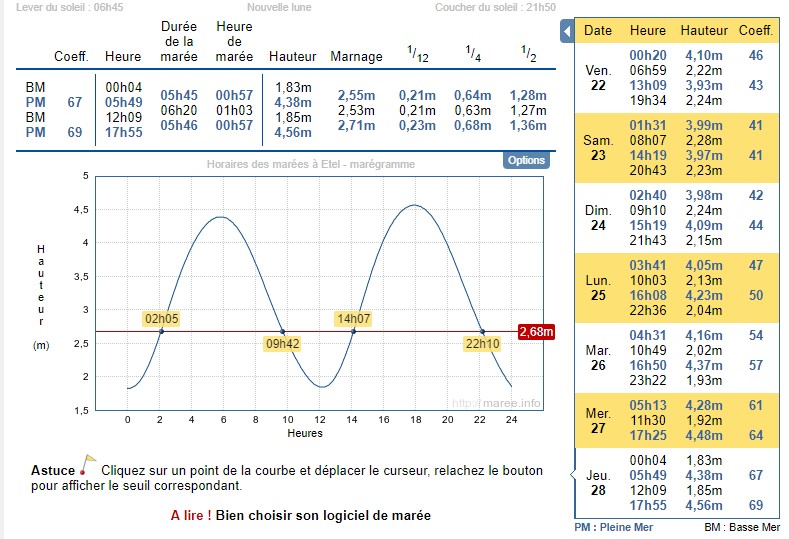Image resolution: width=789 pixels, height=539 pixels.
Task: Click the 06h20 tide duration value
Action: pyautogui.click(x=179, y=110)
